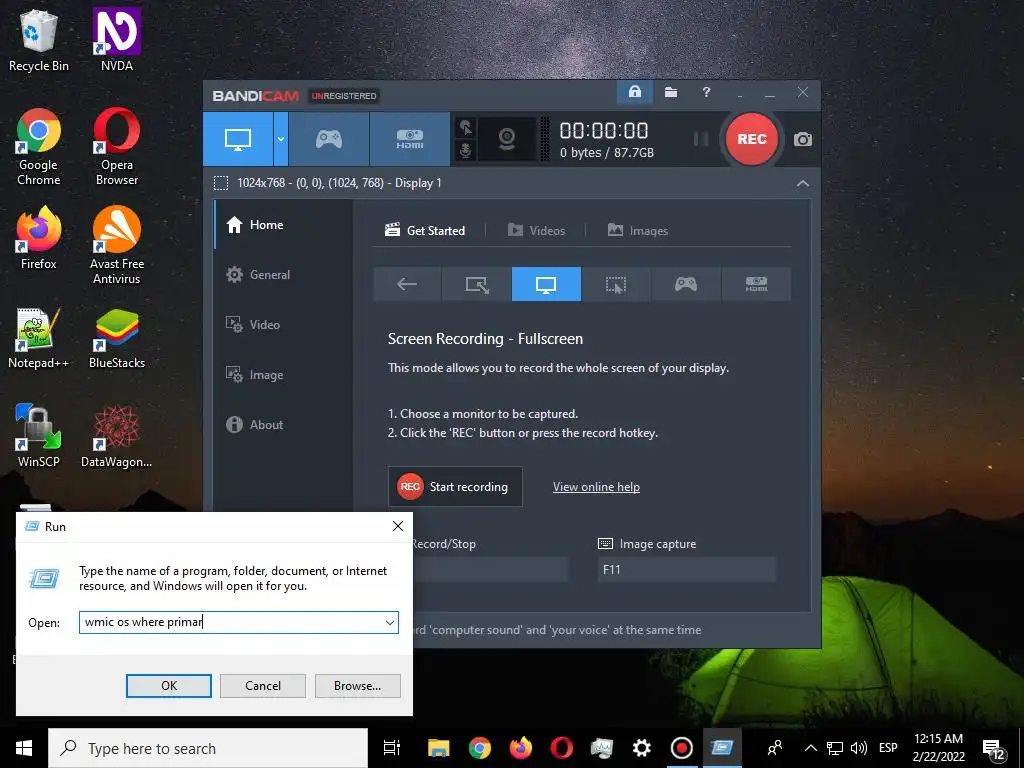Collapse Bandicam panel with up chevron
Image resolution: width=1024 pixels, height=768 pixels.
pyautogui.click(x=803, y=184)
